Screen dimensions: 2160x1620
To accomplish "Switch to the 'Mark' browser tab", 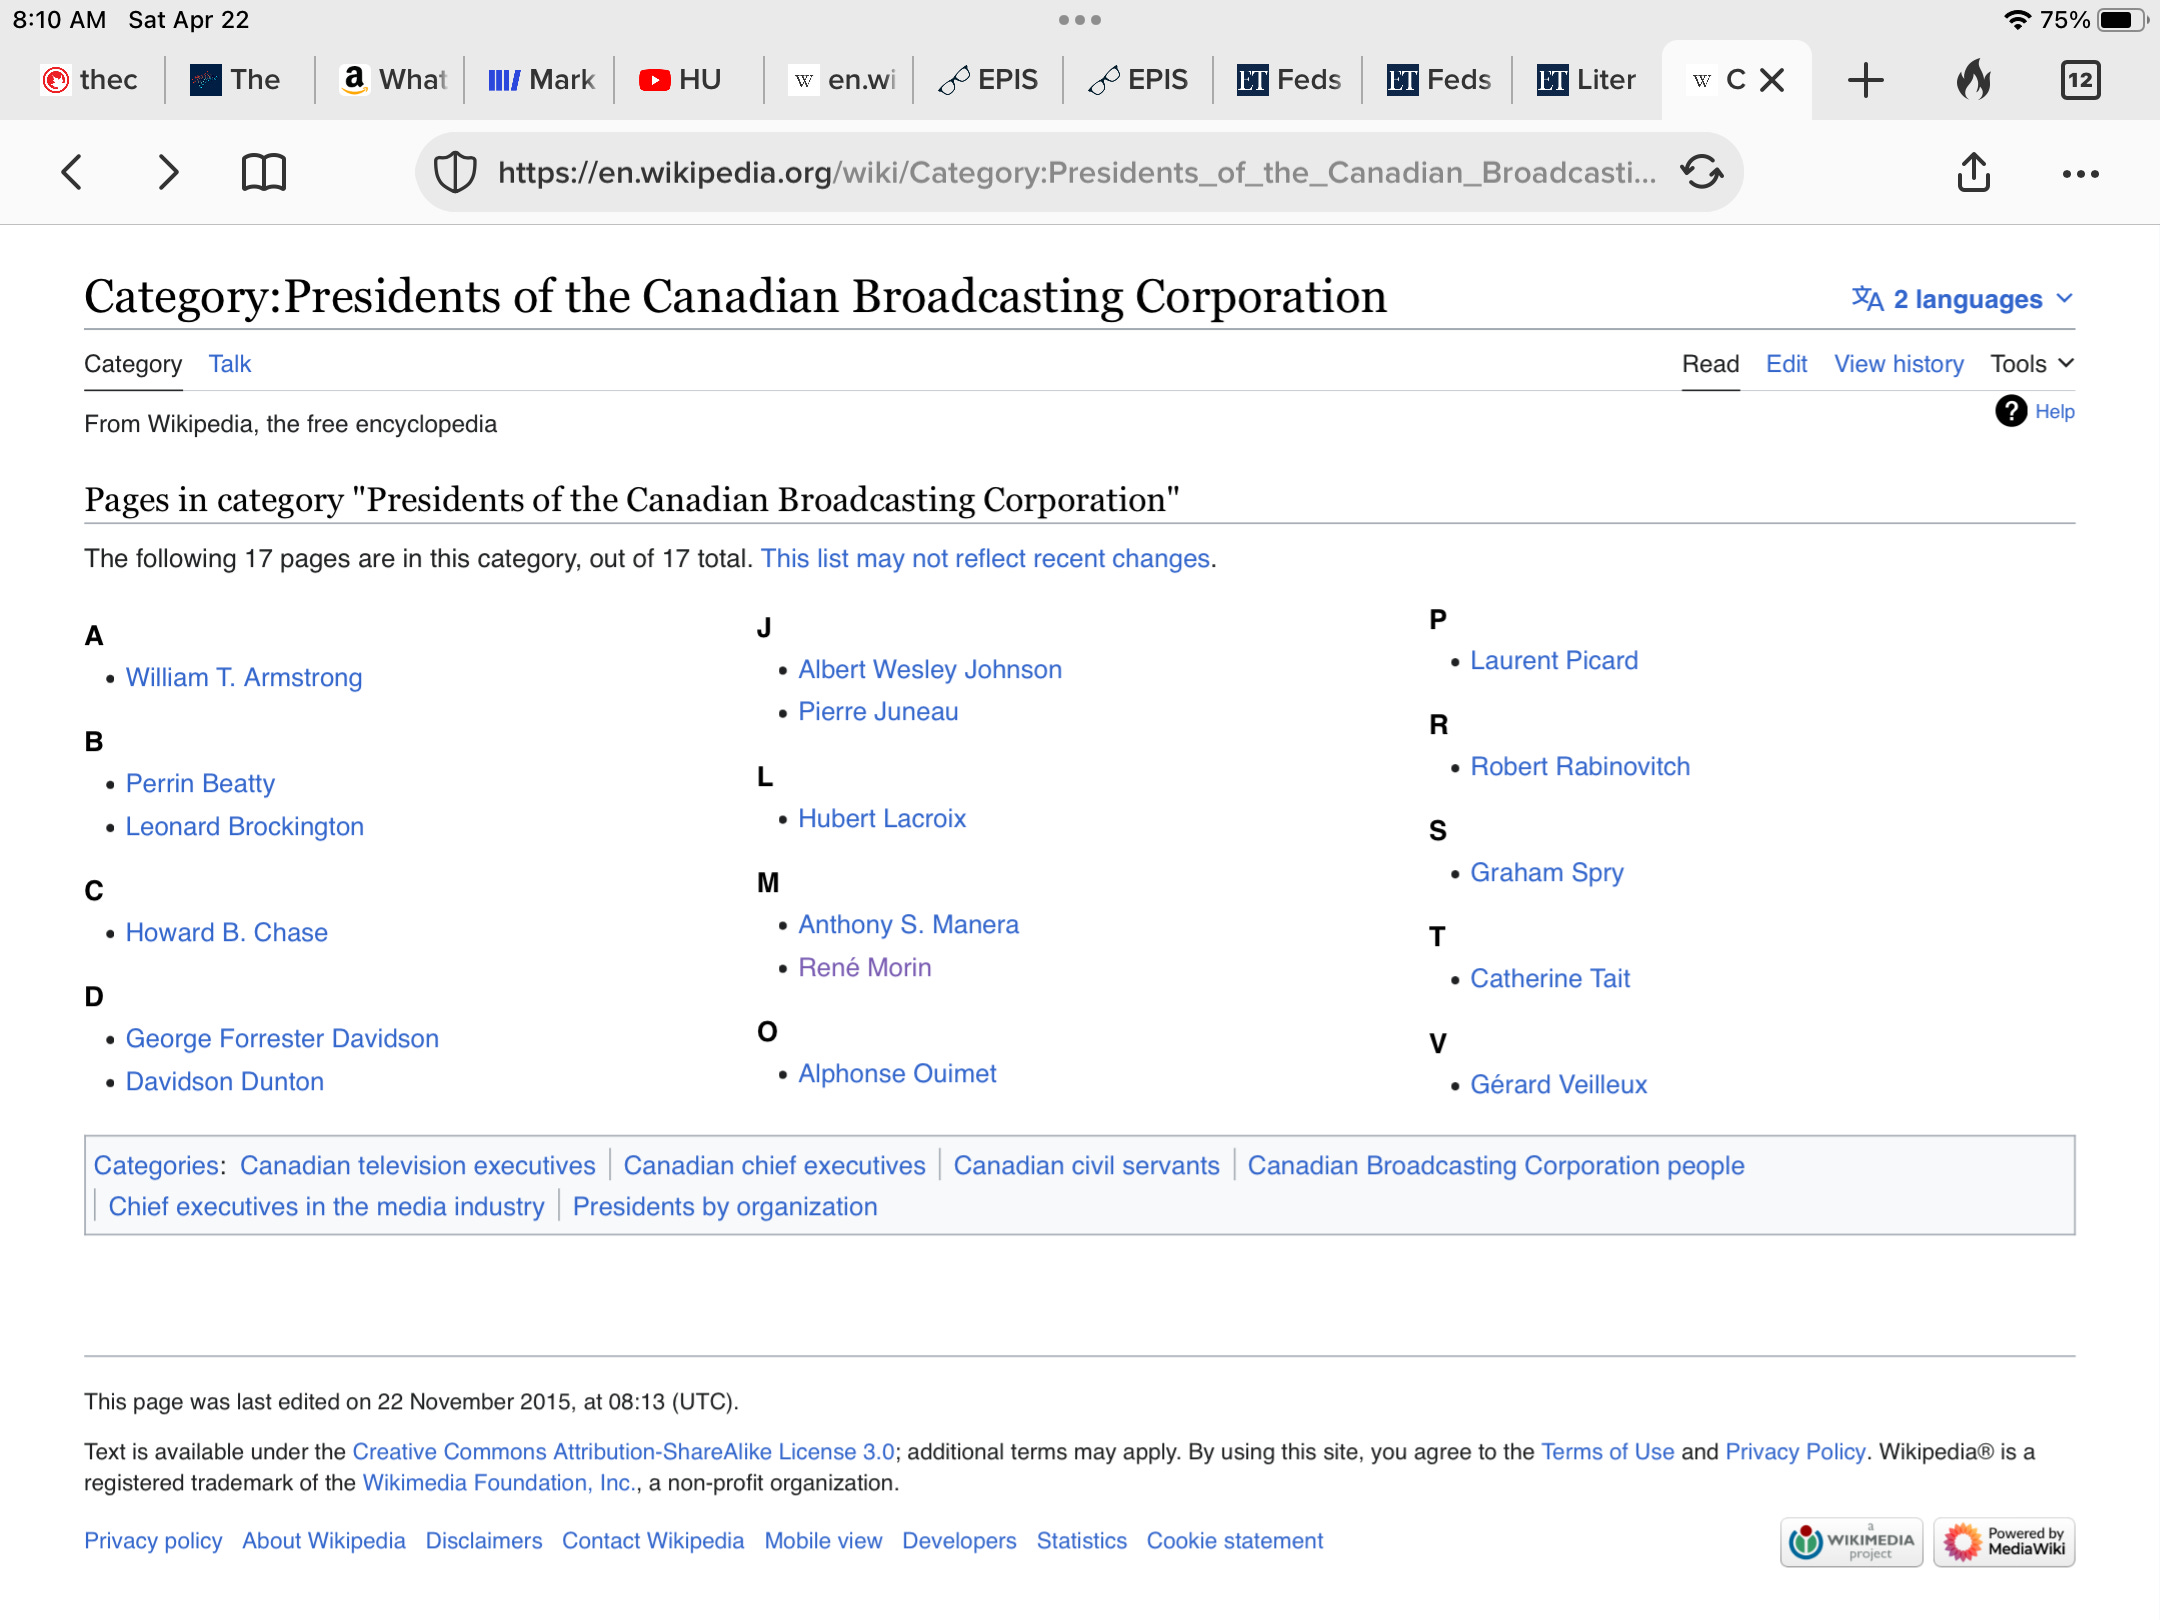I will click(x=541, y=80).
